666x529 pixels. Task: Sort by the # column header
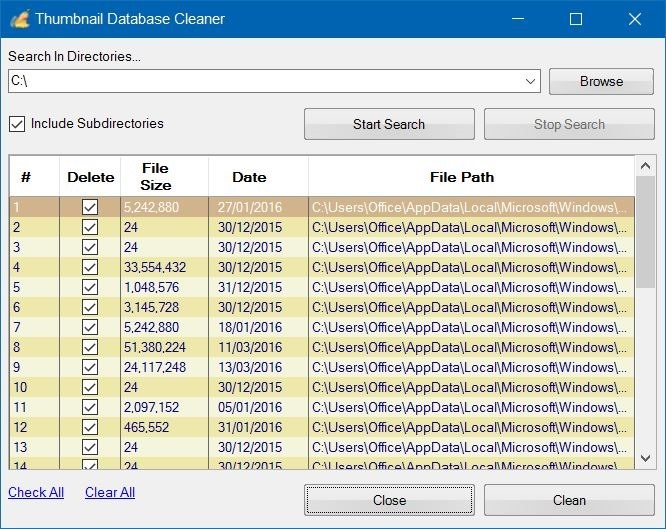(x=34, y=176)
